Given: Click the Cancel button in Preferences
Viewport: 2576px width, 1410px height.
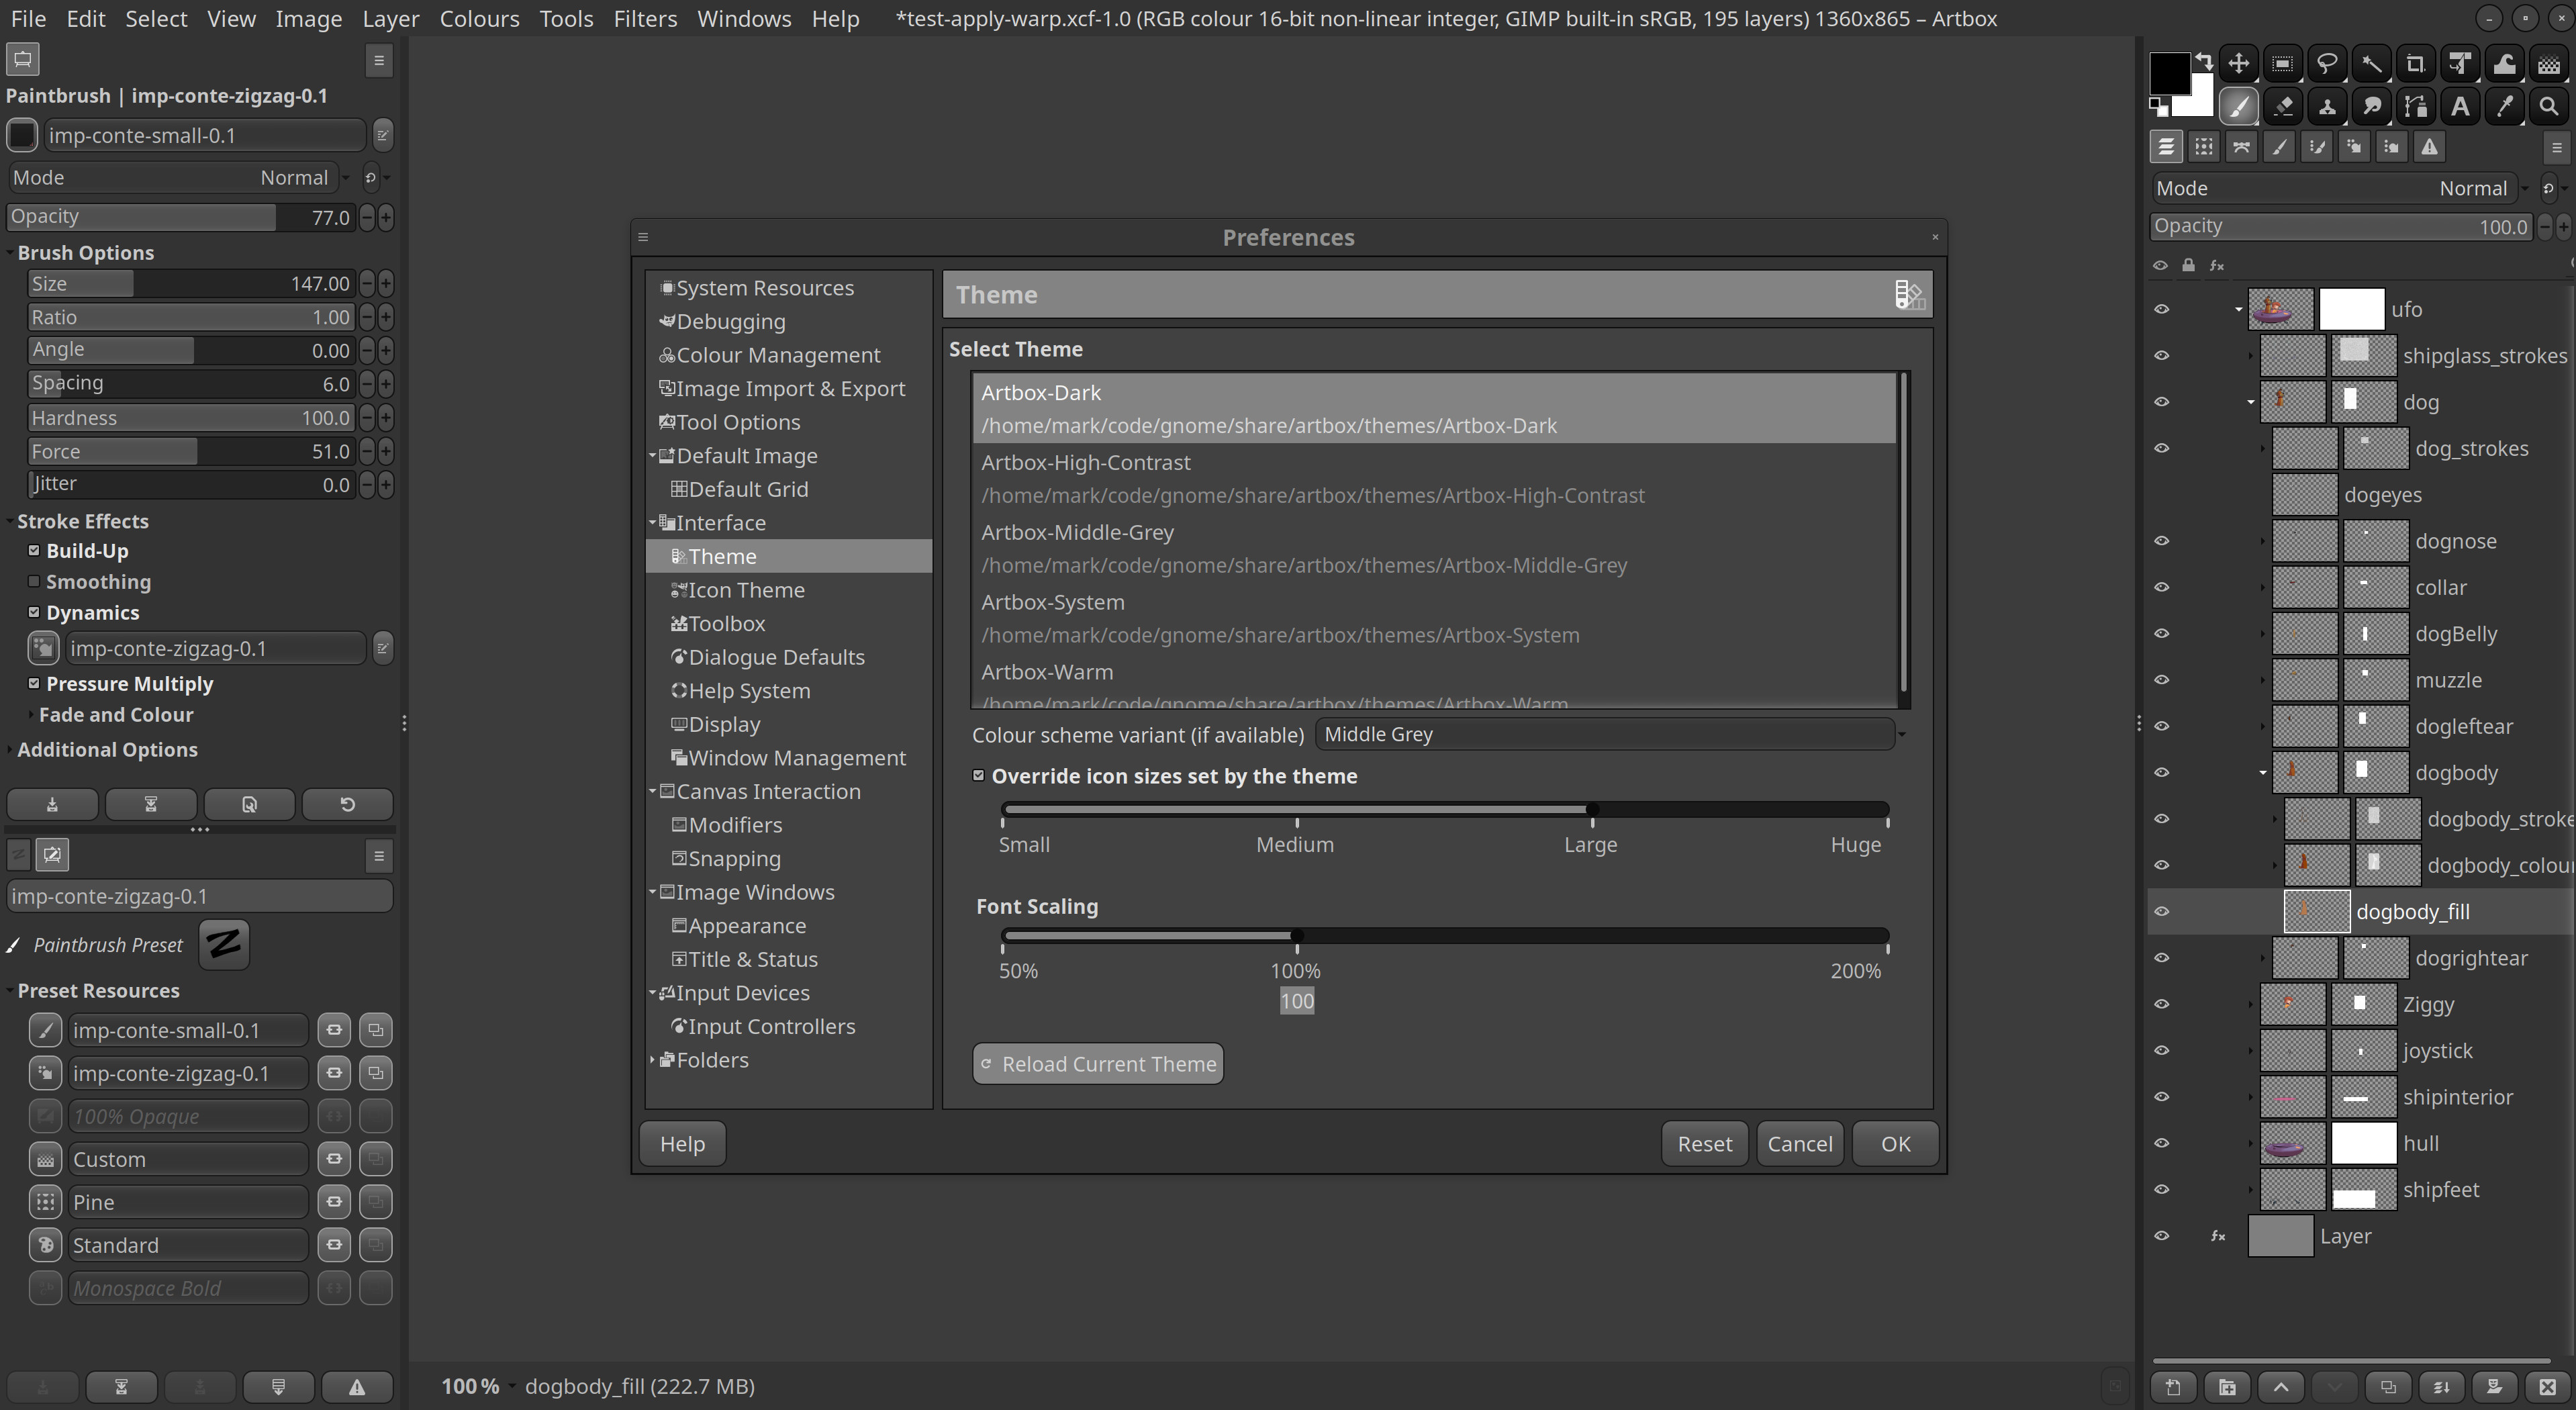Looking at the screenshot, I should [1799, 1143].
